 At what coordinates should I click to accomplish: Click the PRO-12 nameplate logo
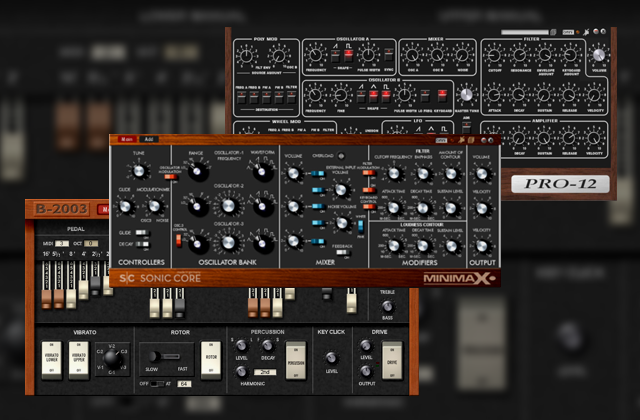click(560, 184)
